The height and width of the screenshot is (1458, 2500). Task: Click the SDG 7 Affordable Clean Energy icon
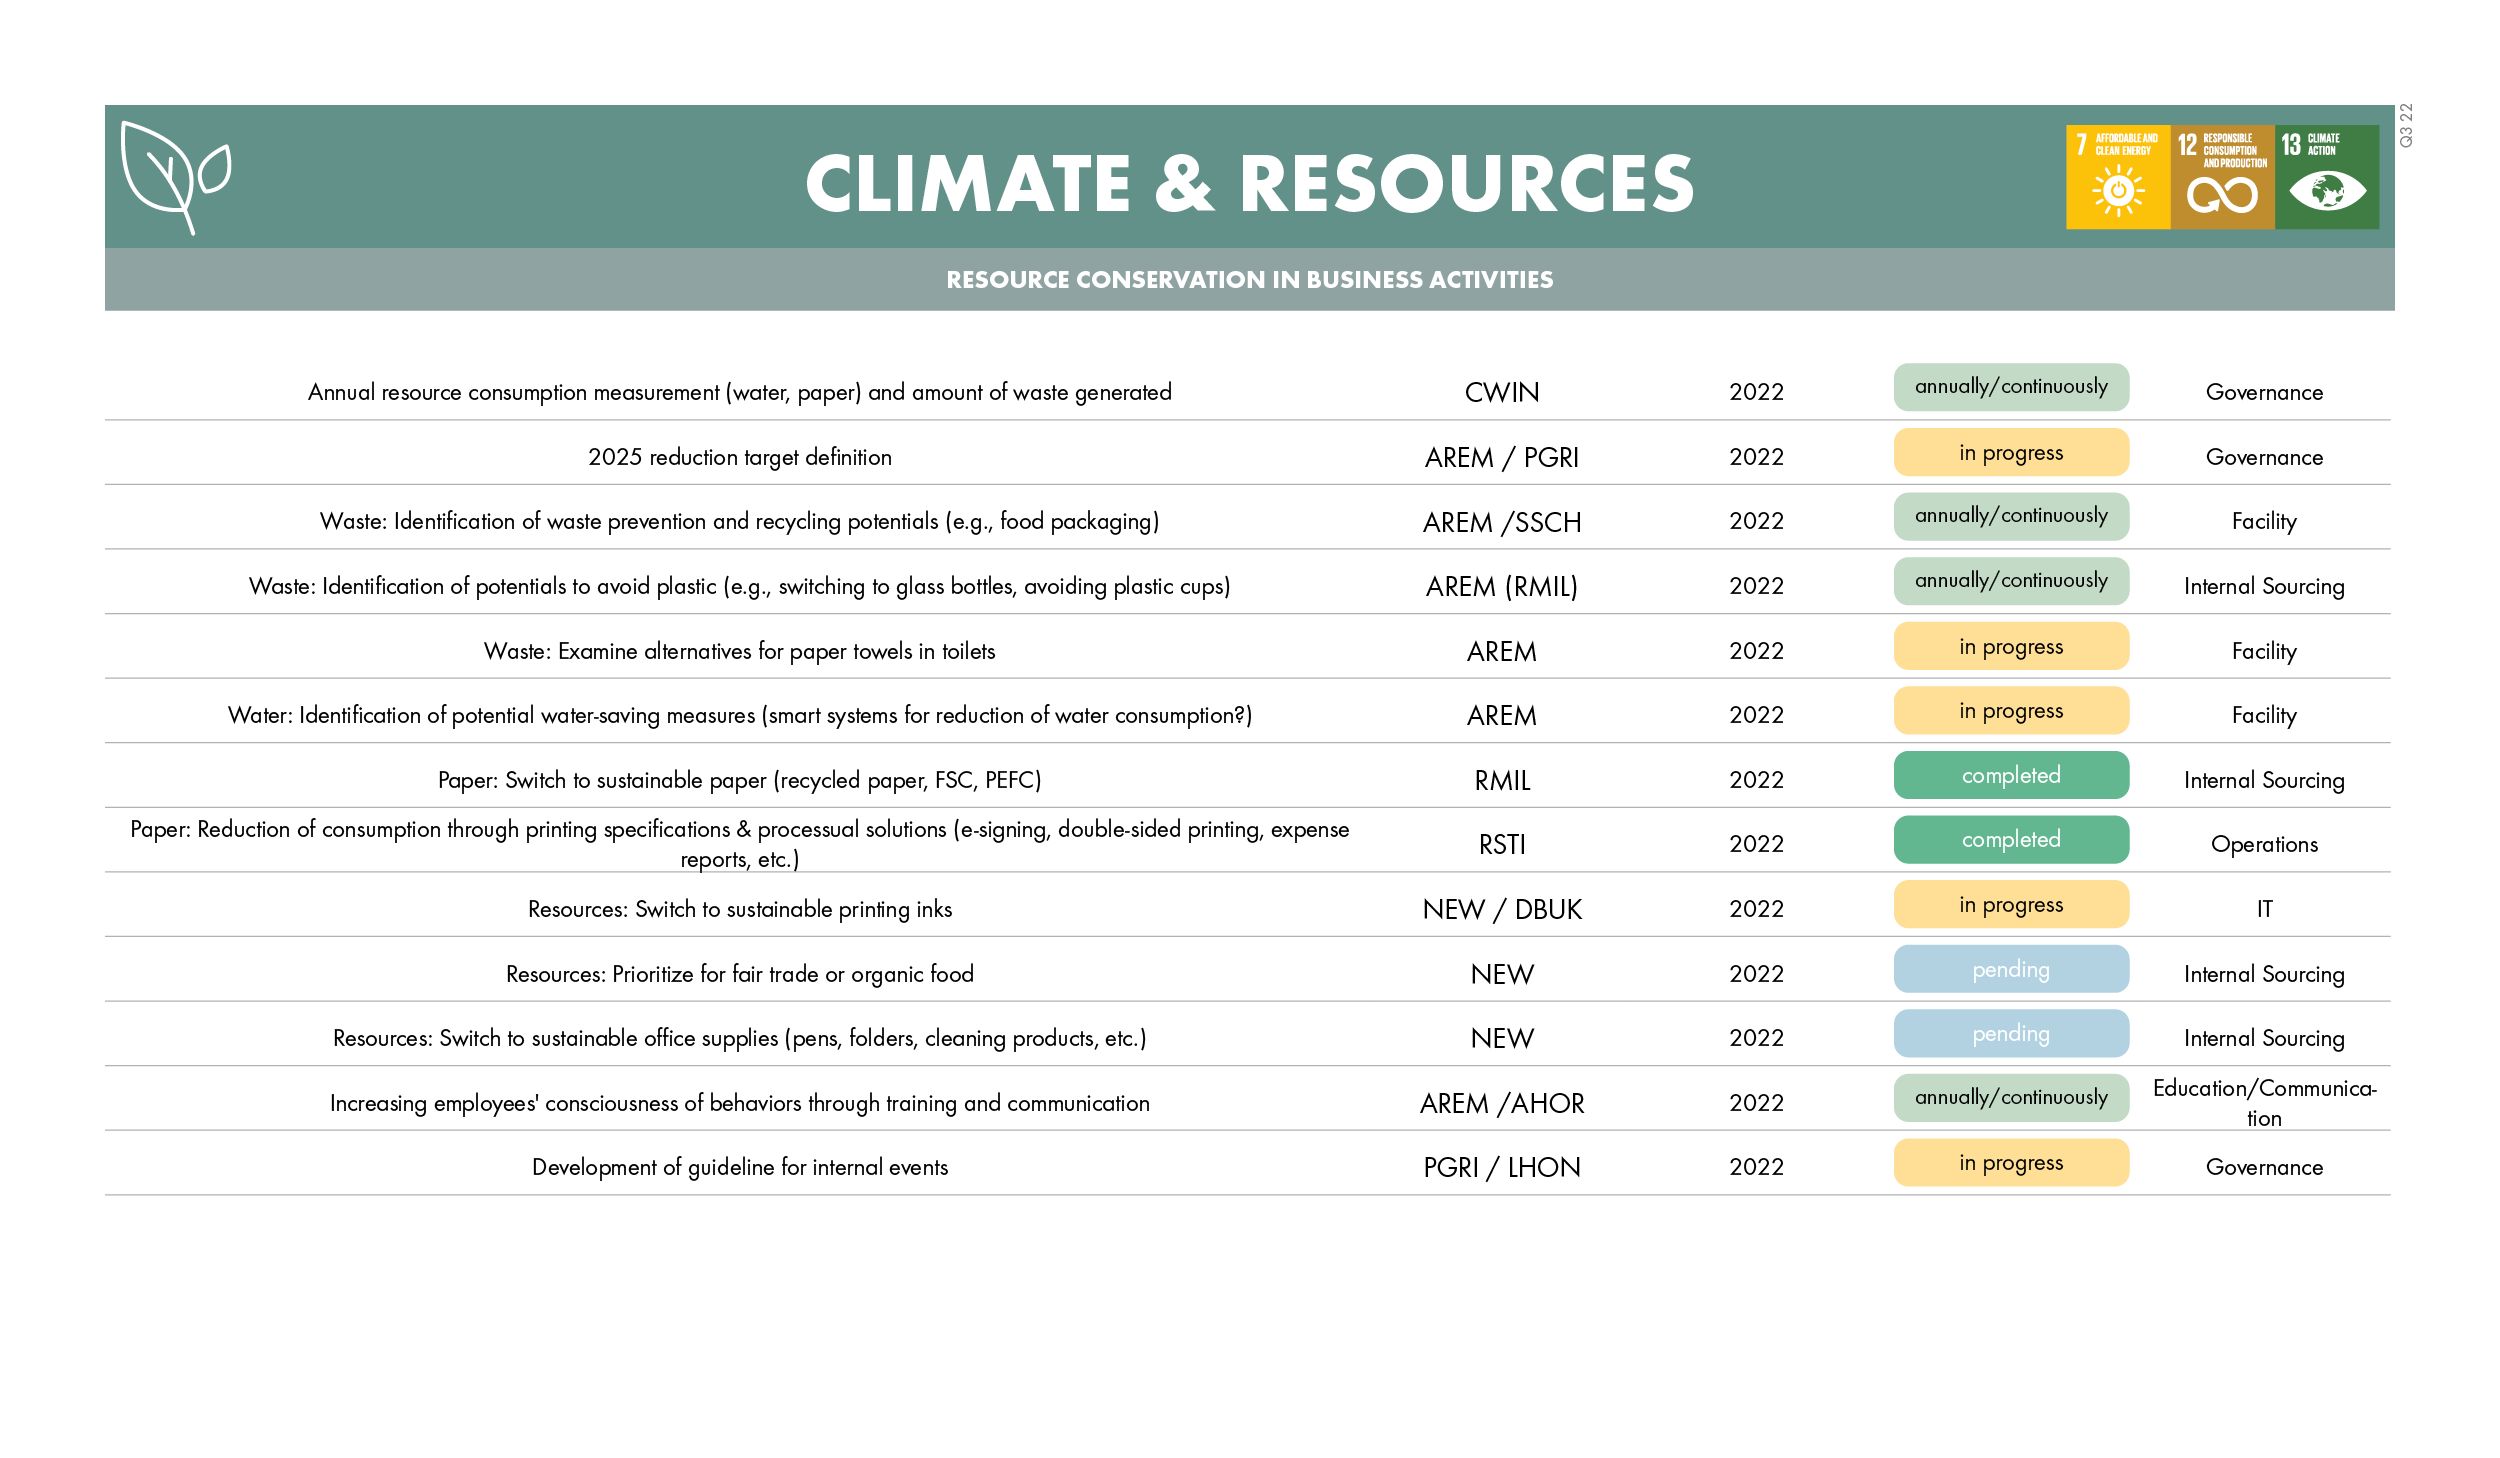[2117, 177]
